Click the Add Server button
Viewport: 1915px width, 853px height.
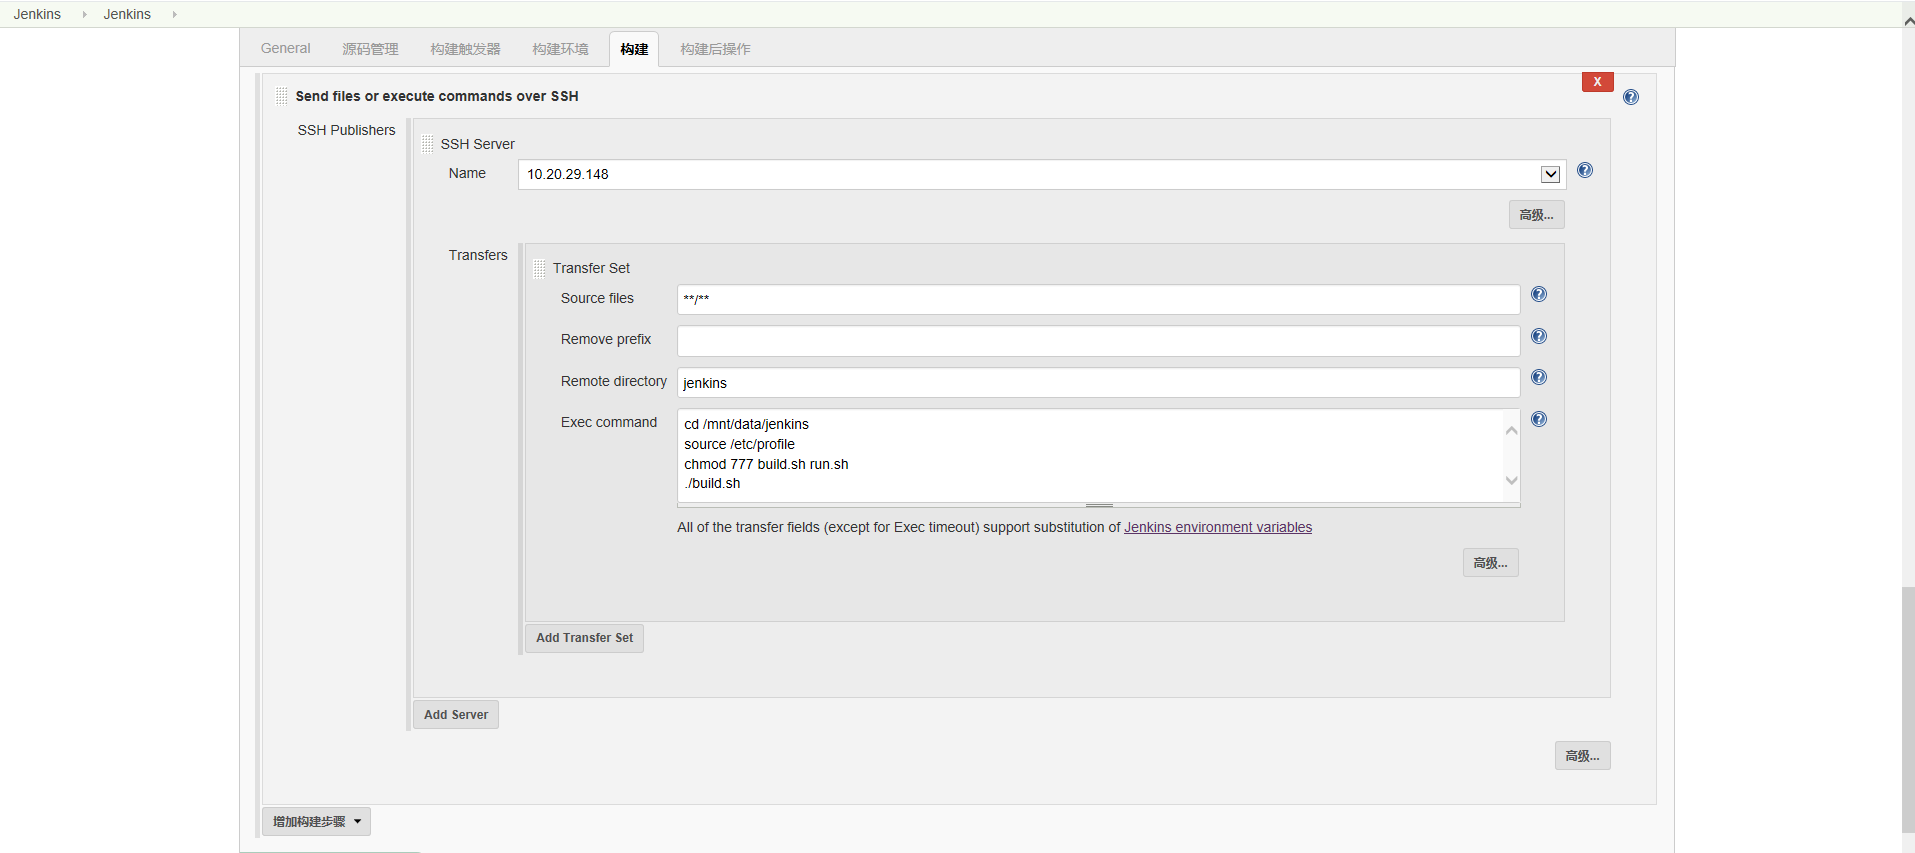pyautogui.click(x=456, y=715)
